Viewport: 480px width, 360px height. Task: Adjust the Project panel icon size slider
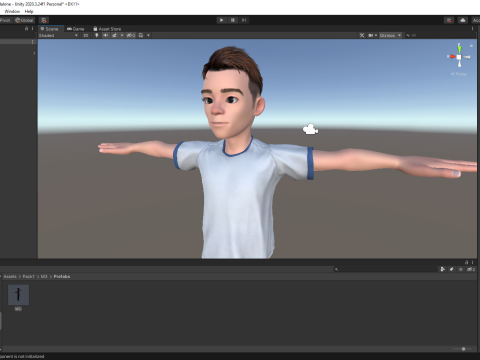tap(462, 349)
